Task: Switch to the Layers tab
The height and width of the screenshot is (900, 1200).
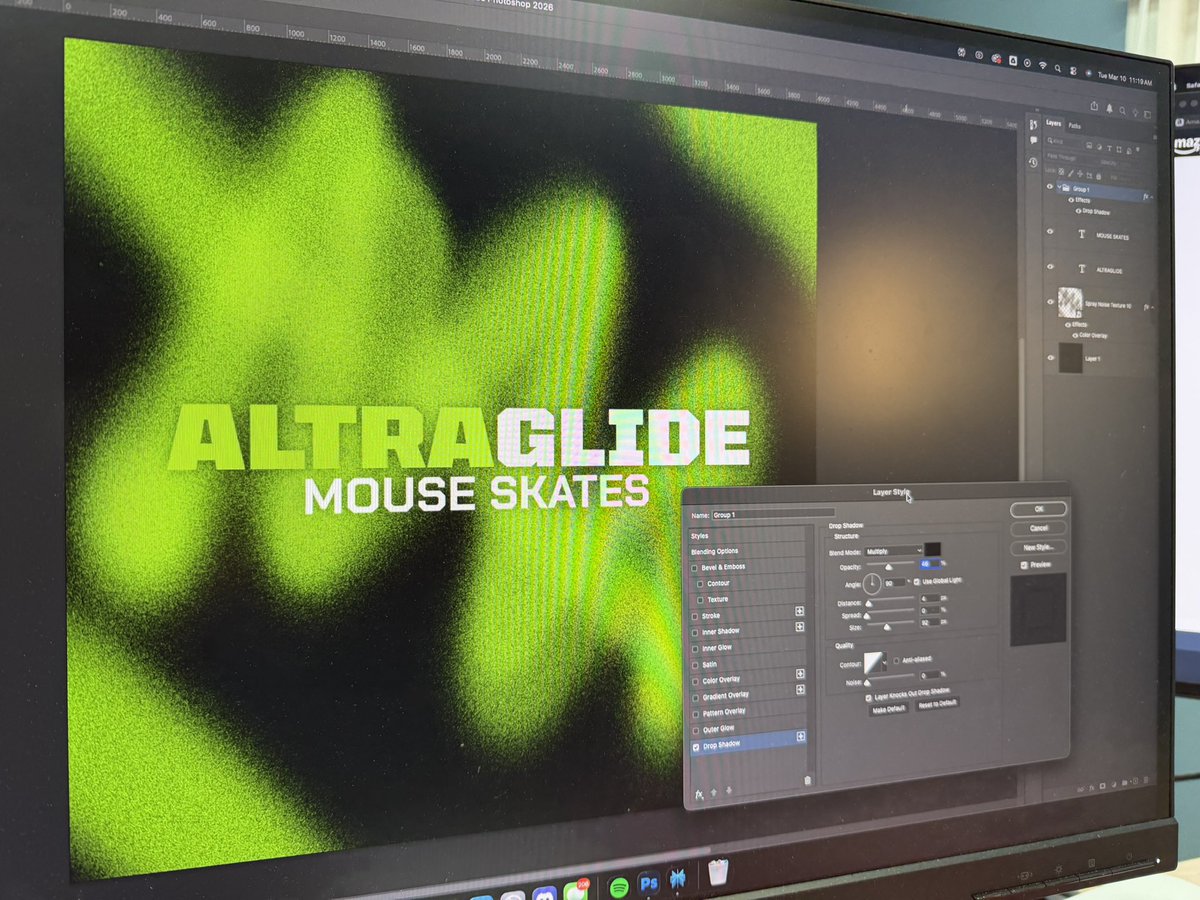Action: 1053,123
